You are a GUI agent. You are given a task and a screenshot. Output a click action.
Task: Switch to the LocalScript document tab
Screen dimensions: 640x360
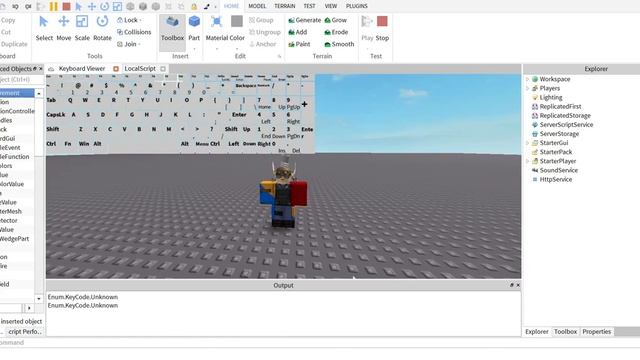point(140,69)
